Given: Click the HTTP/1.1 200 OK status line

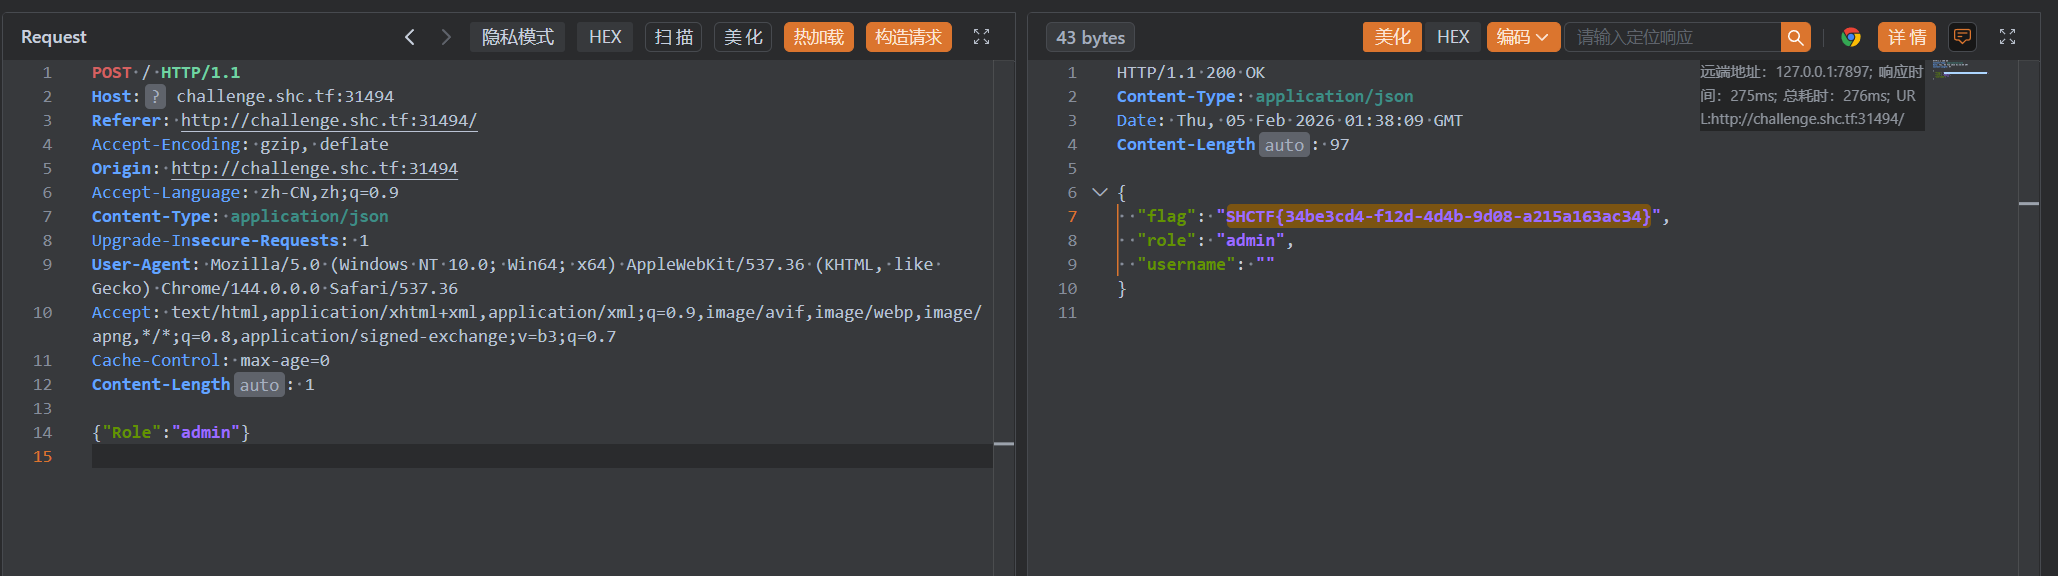Looking at the screenshot, I should (1191, 72).
